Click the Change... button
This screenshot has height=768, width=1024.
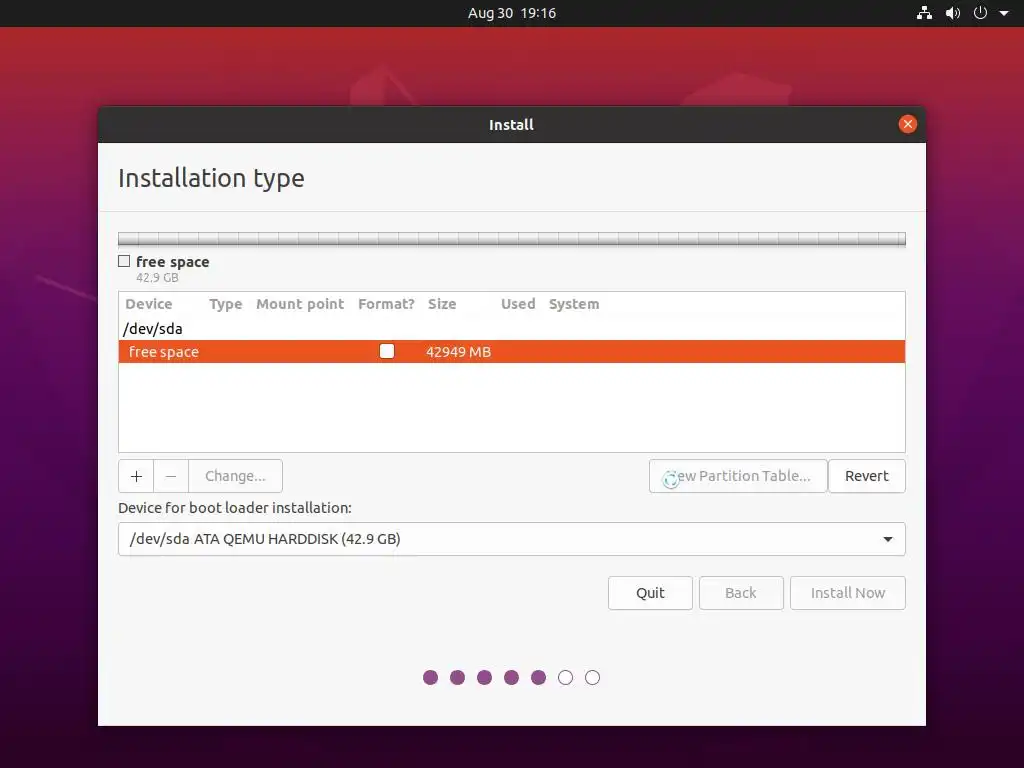tap(235, 476)
